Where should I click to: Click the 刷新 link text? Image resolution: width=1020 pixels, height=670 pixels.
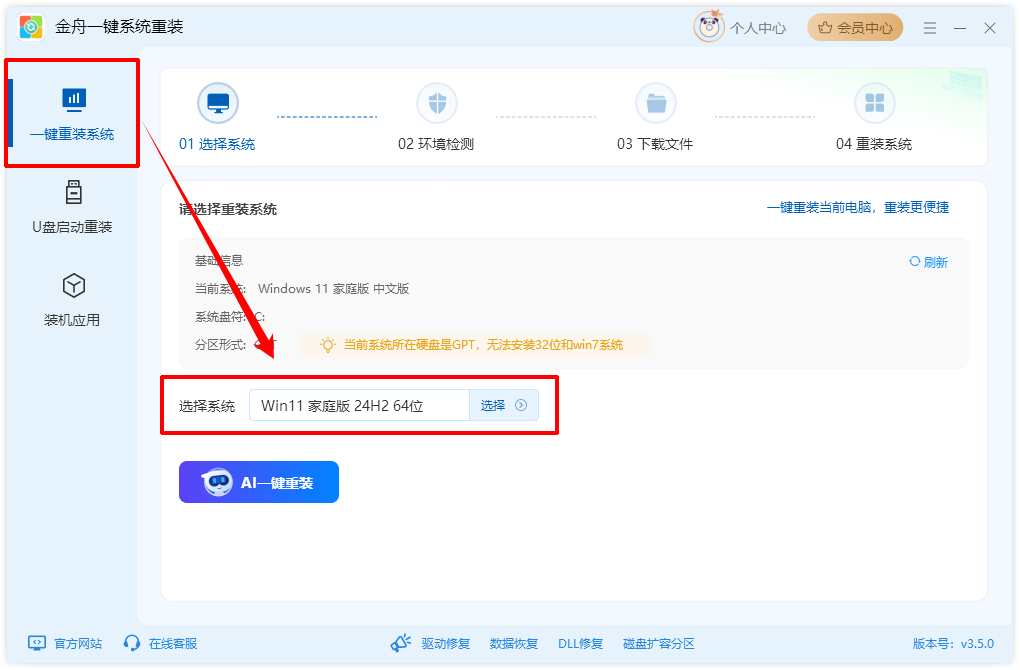935,262
